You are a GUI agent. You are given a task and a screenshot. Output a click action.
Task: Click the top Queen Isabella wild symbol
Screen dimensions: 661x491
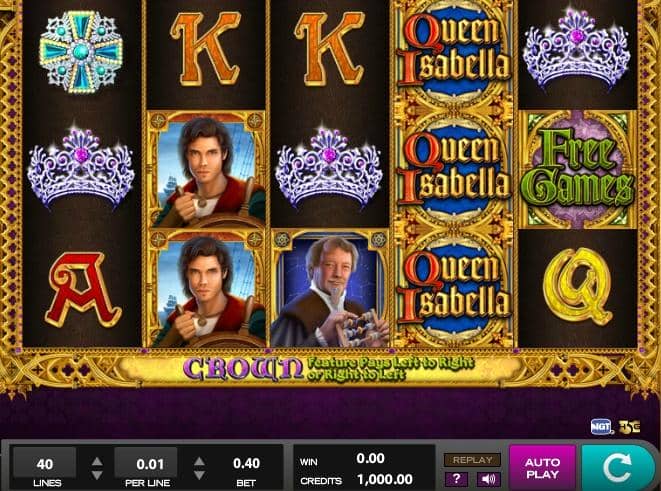point(454,53)
